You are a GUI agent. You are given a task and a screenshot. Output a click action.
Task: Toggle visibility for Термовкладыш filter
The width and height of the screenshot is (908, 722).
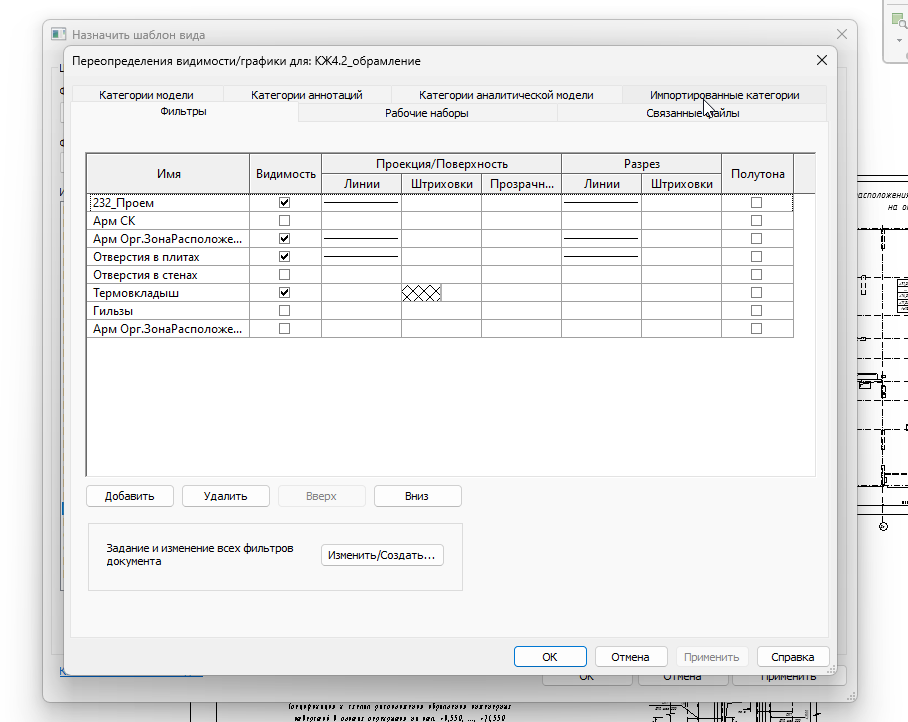click(284, 292)
